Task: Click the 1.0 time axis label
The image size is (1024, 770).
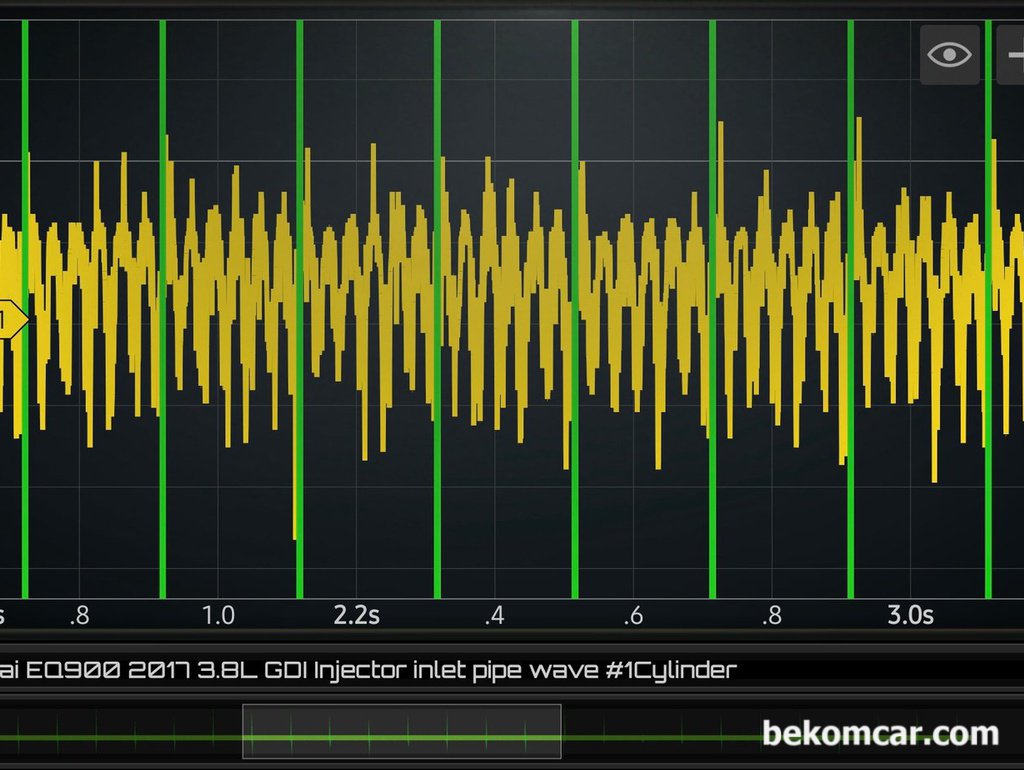Action: (x=218, y=615)
